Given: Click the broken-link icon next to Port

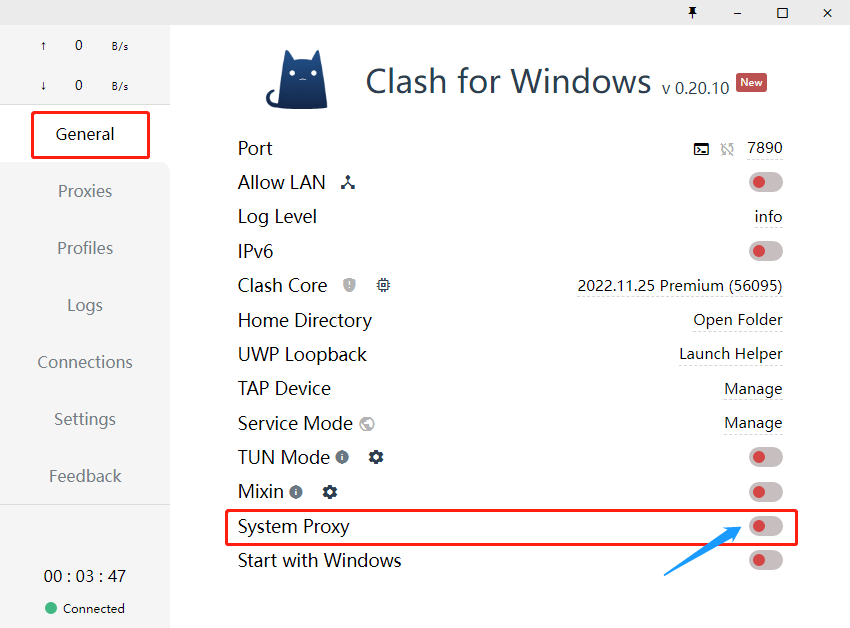Looking at the screenshot, I should tap(726, 148).
